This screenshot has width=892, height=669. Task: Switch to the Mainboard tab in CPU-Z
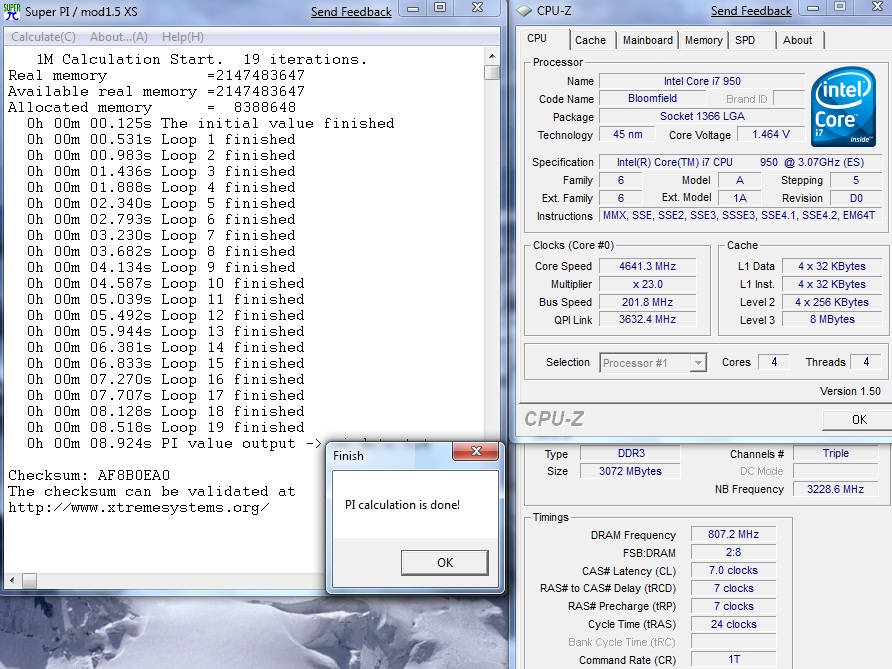(647, 40)
